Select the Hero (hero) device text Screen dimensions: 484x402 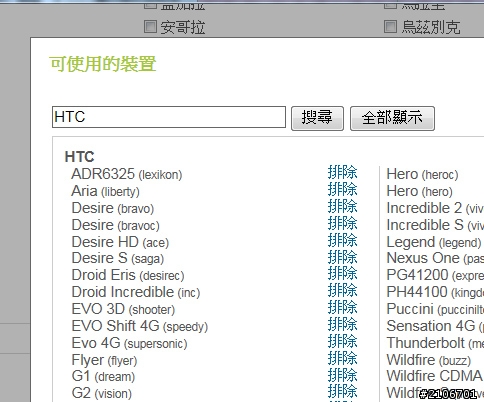click(419, 191)
